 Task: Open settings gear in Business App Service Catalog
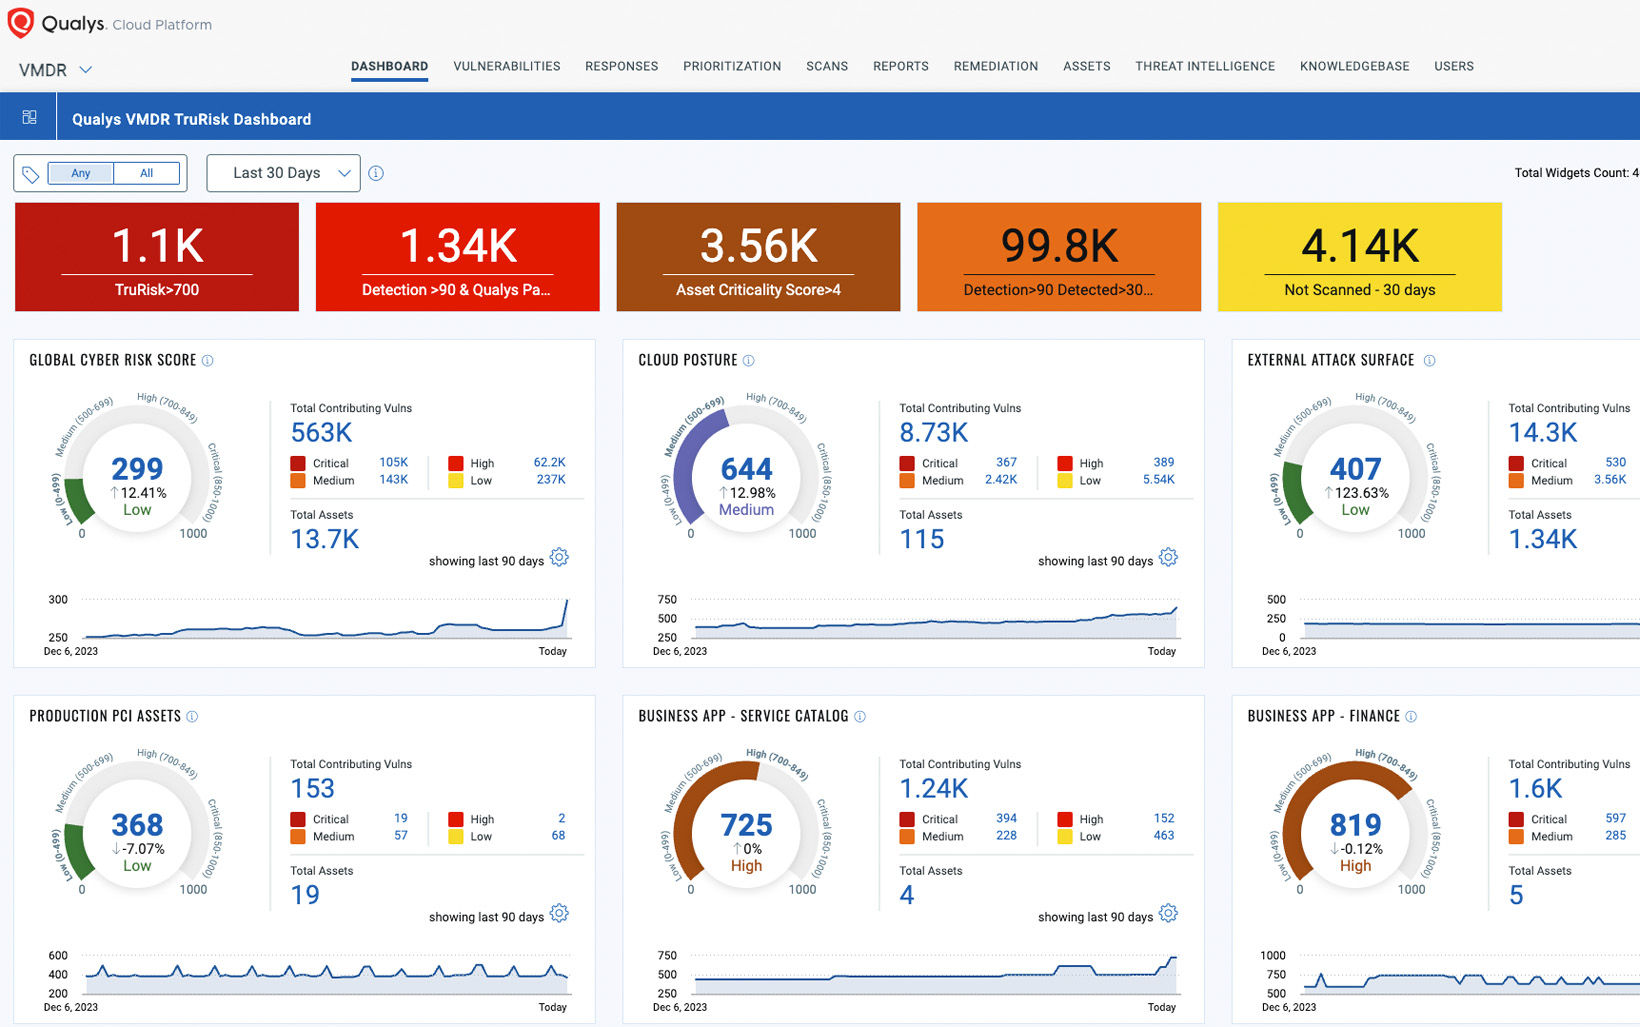pos(1168,914)
